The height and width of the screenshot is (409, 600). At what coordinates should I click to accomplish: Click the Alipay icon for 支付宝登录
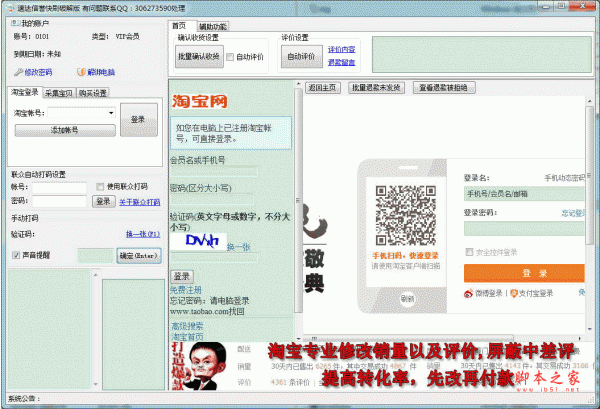click(514, 293)
